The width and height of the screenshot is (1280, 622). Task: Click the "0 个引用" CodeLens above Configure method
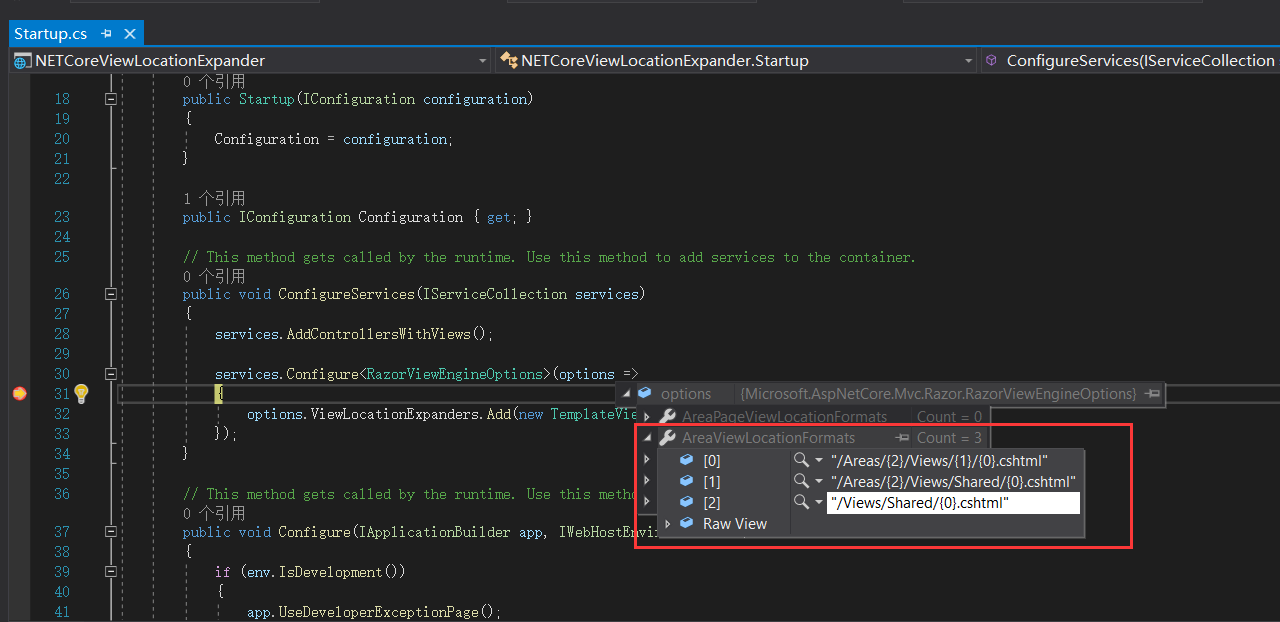point(214,513)
